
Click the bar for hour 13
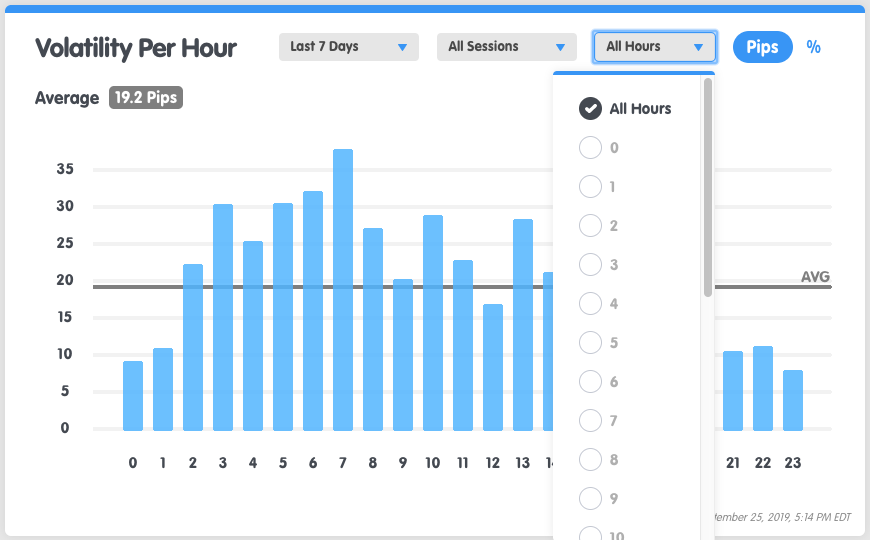(523, 325)
